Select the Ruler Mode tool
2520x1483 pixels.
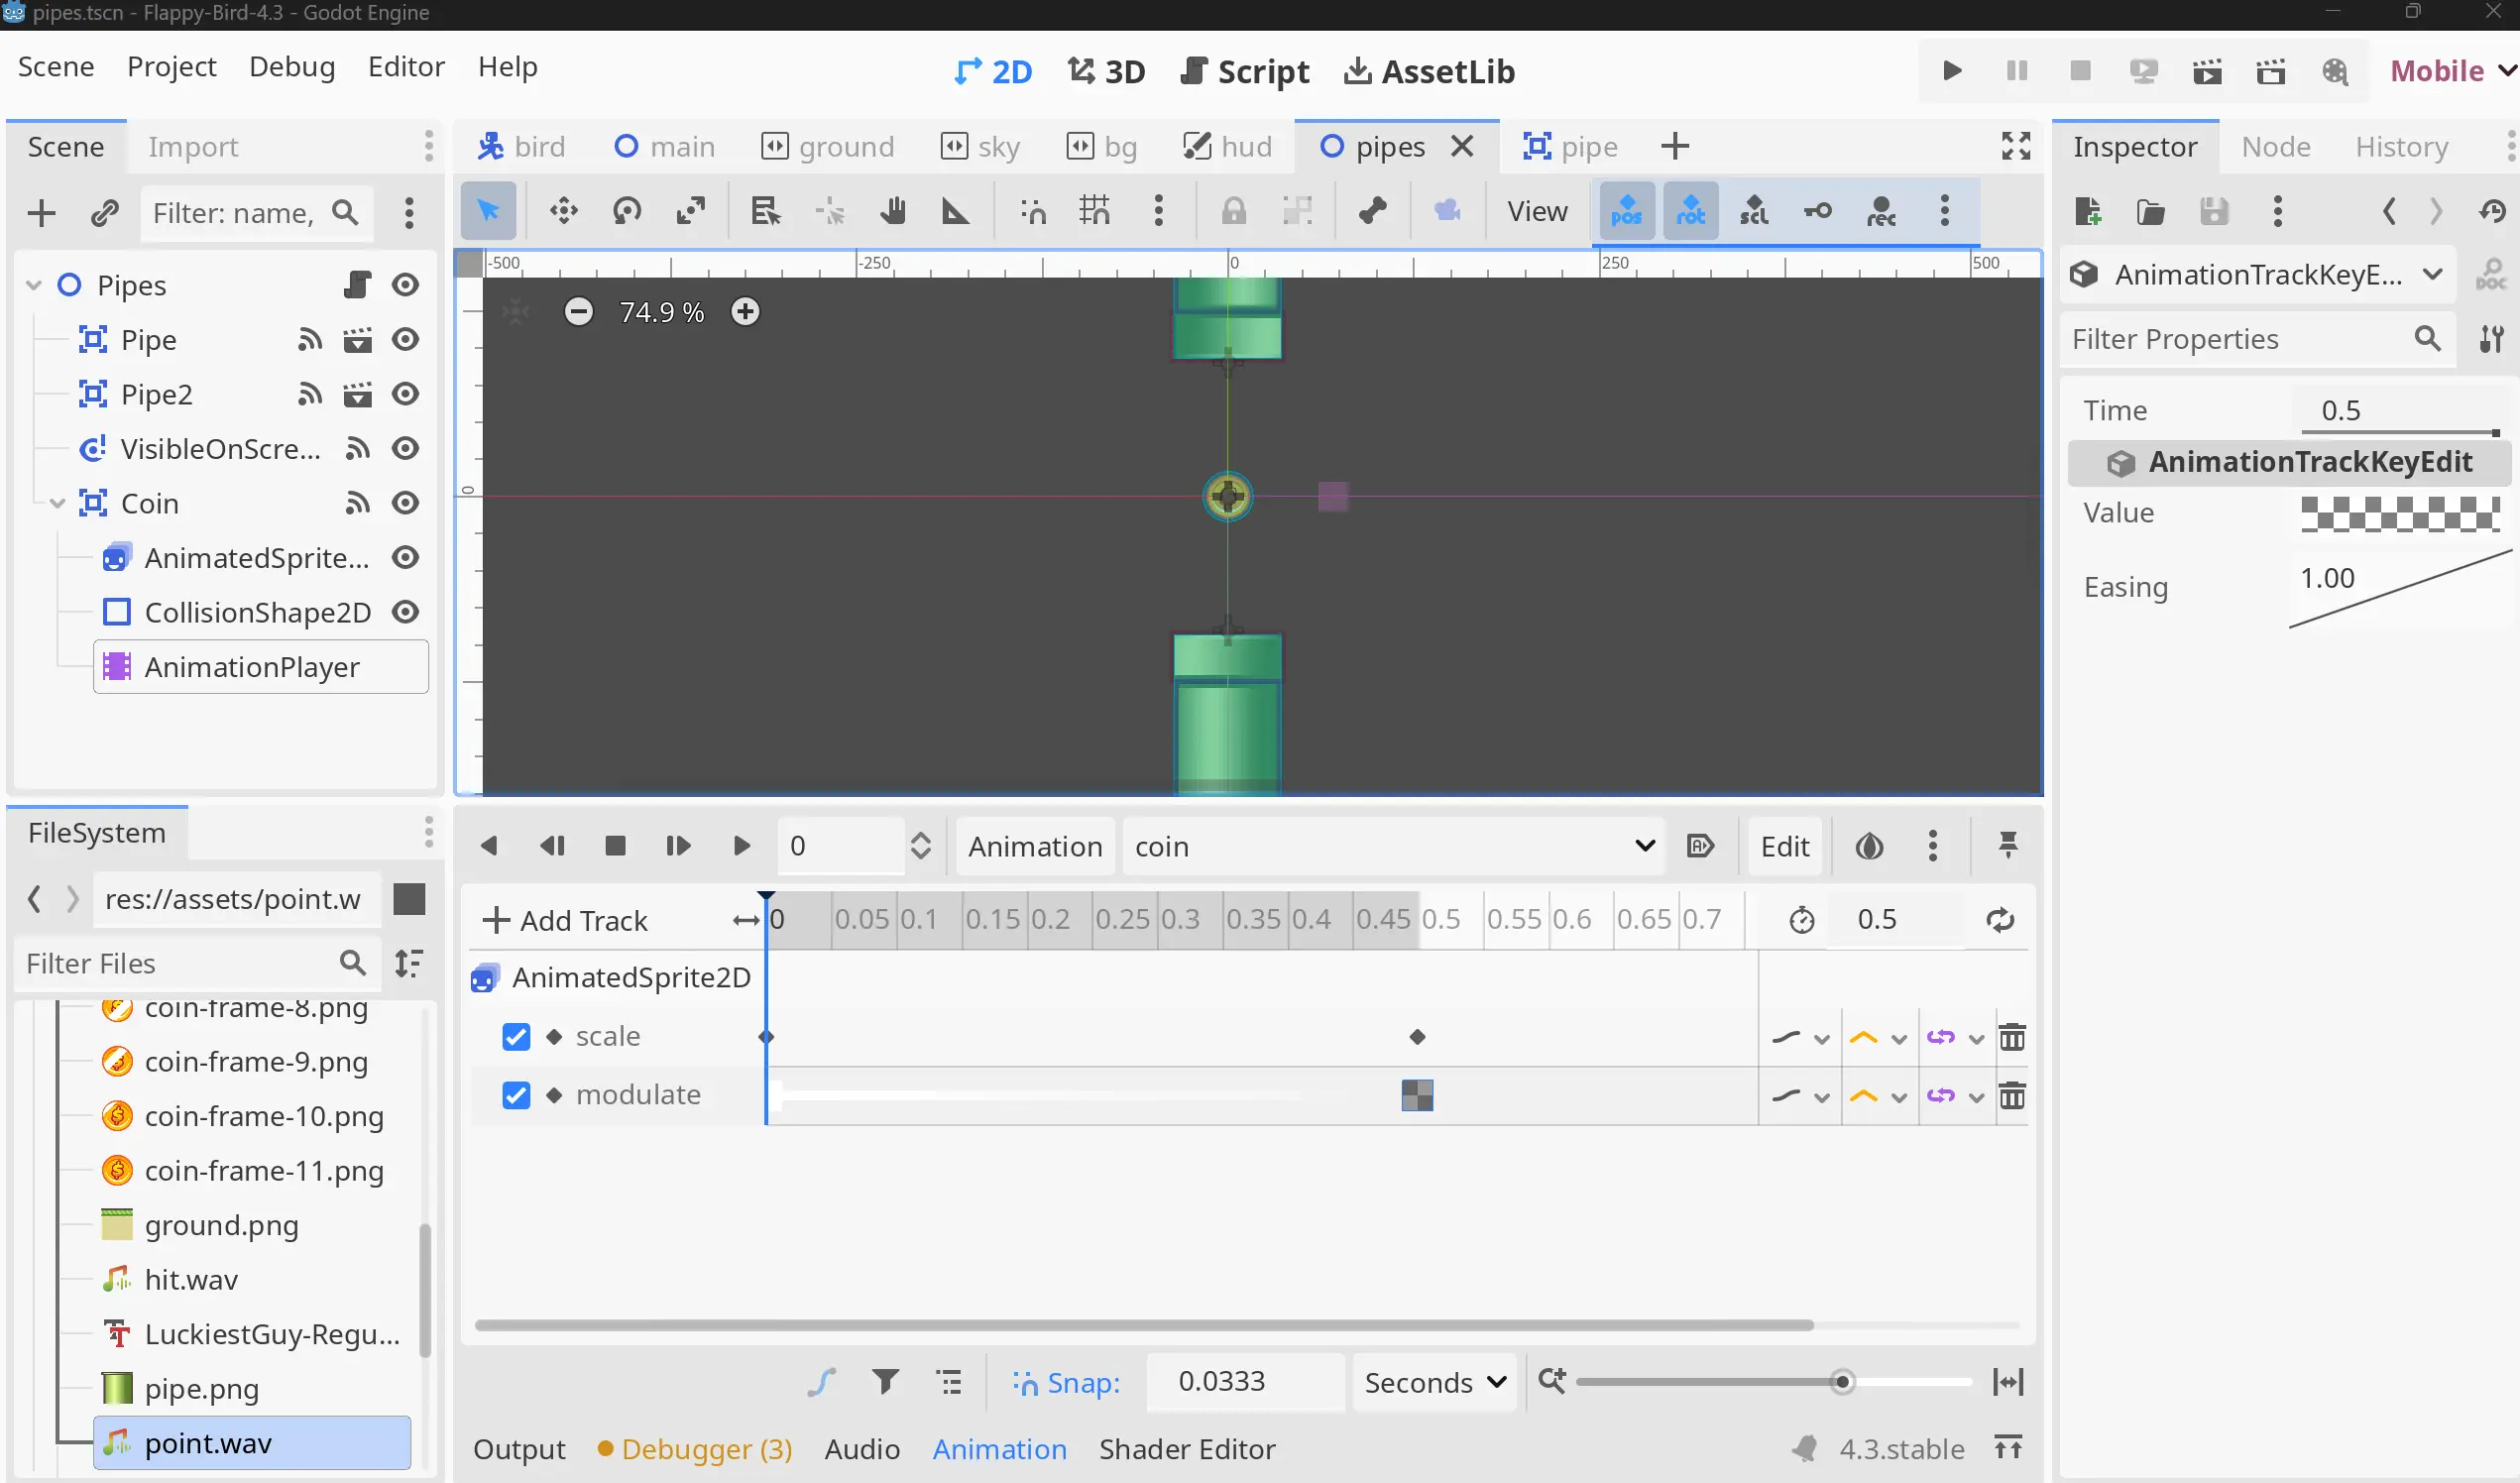tap(956, 211)
